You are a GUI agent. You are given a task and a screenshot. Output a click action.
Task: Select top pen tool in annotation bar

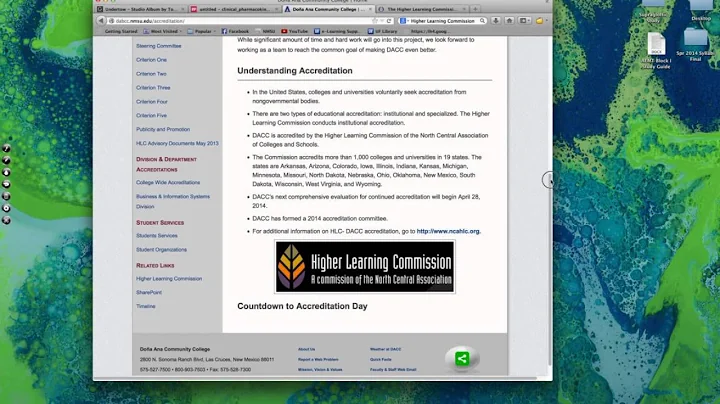coord(6,148)
